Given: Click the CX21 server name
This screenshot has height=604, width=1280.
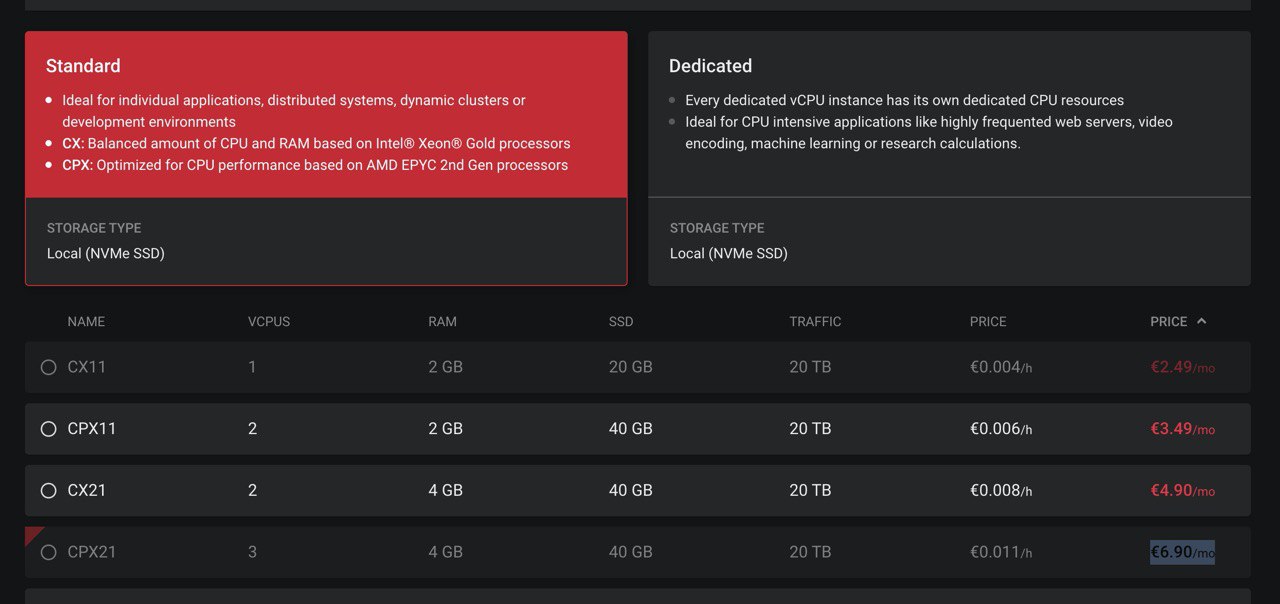Looking at the screenshot, I should pyautogui.click(x=87, y=491).
